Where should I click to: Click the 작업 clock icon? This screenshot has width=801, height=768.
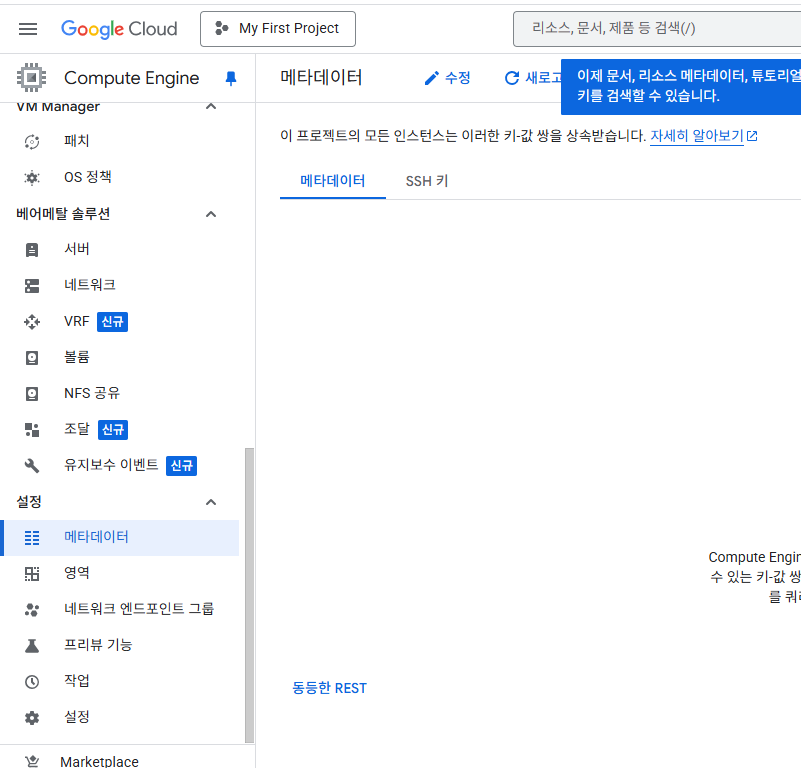pyautogui.click(x=32, y=682)
